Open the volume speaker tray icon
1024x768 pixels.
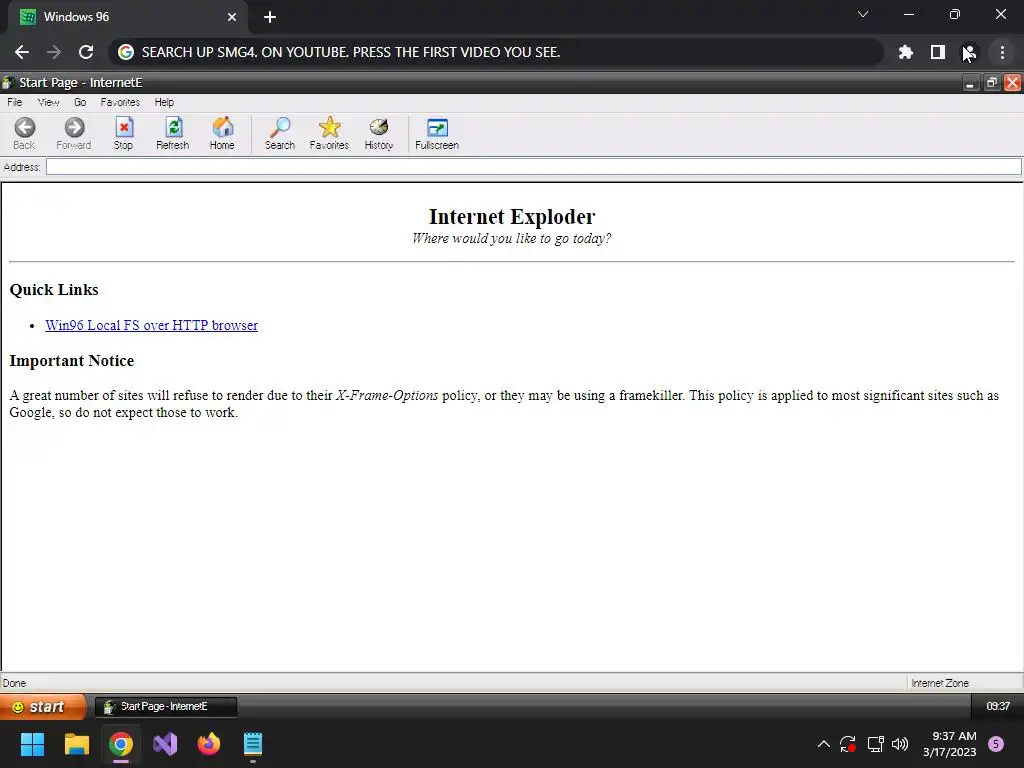coord(900,744)
